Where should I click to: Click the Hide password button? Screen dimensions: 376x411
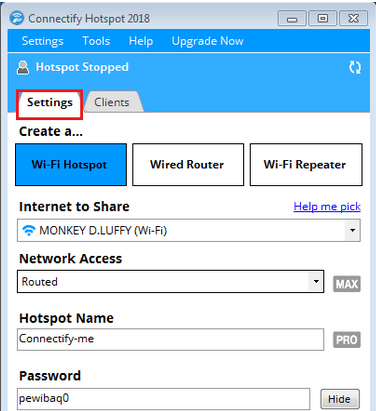[340, 399]
